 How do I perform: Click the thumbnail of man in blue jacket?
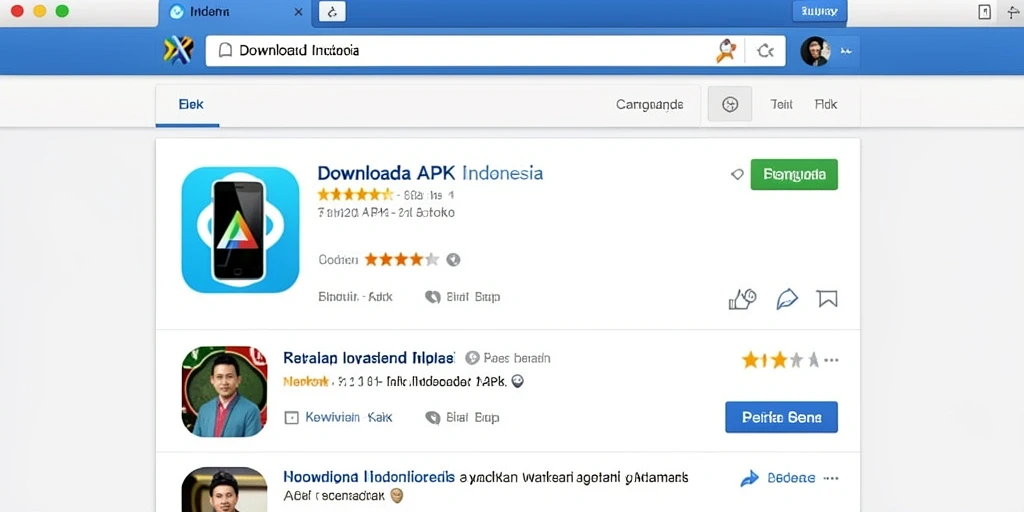(224, 391)
